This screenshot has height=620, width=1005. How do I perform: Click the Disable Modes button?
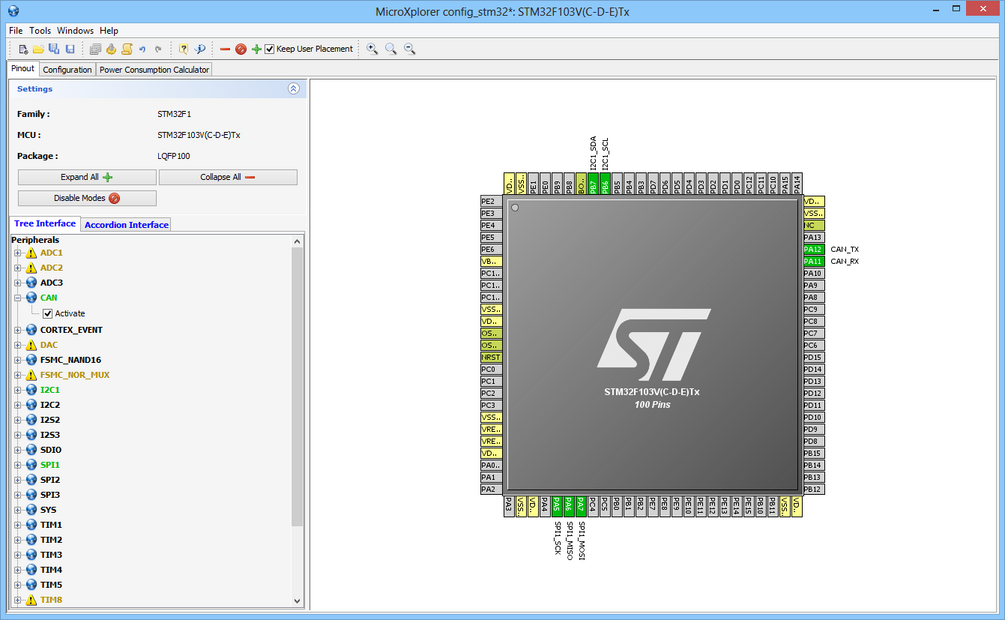pyautogui.click(x=87, y=198)
